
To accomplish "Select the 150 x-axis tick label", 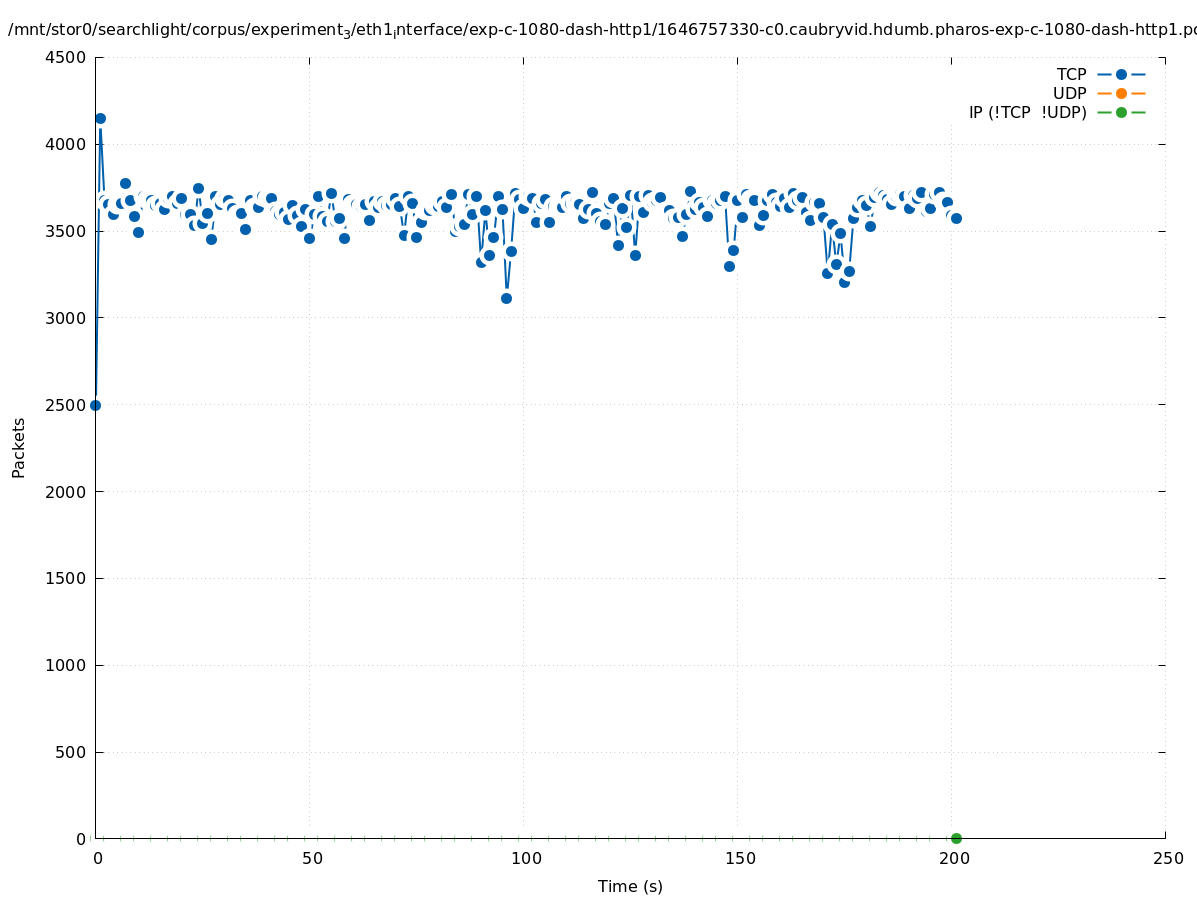I will (739, 859).
